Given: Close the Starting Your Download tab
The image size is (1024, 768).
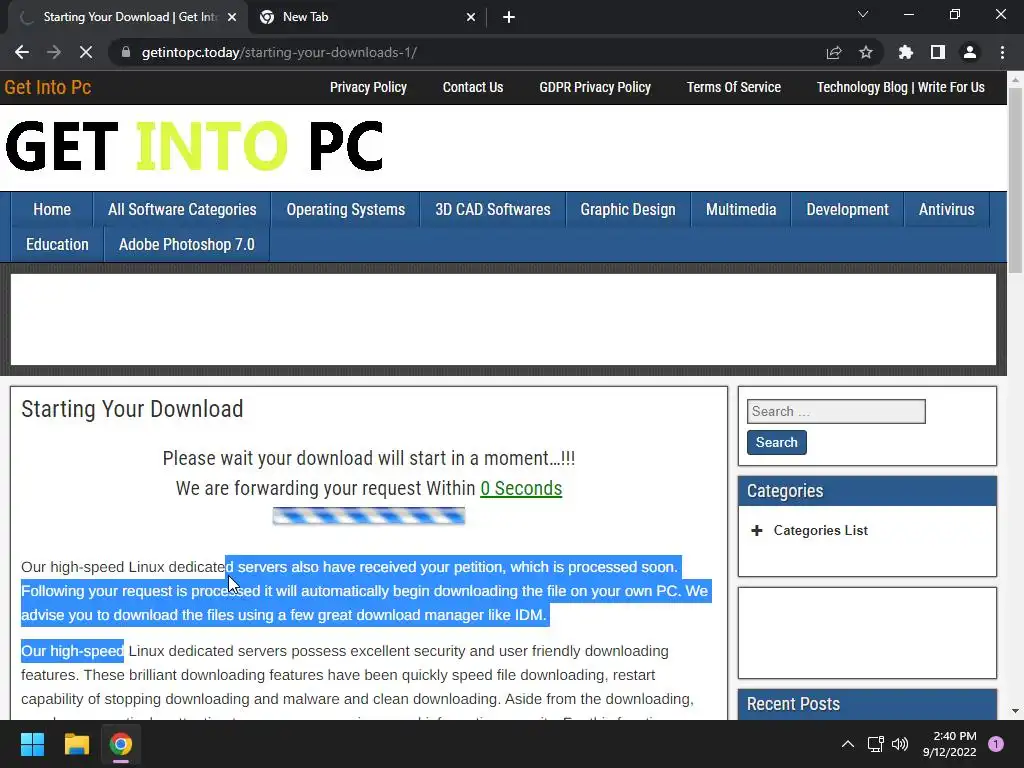Looking at the screenshot, I should [232, 17].
